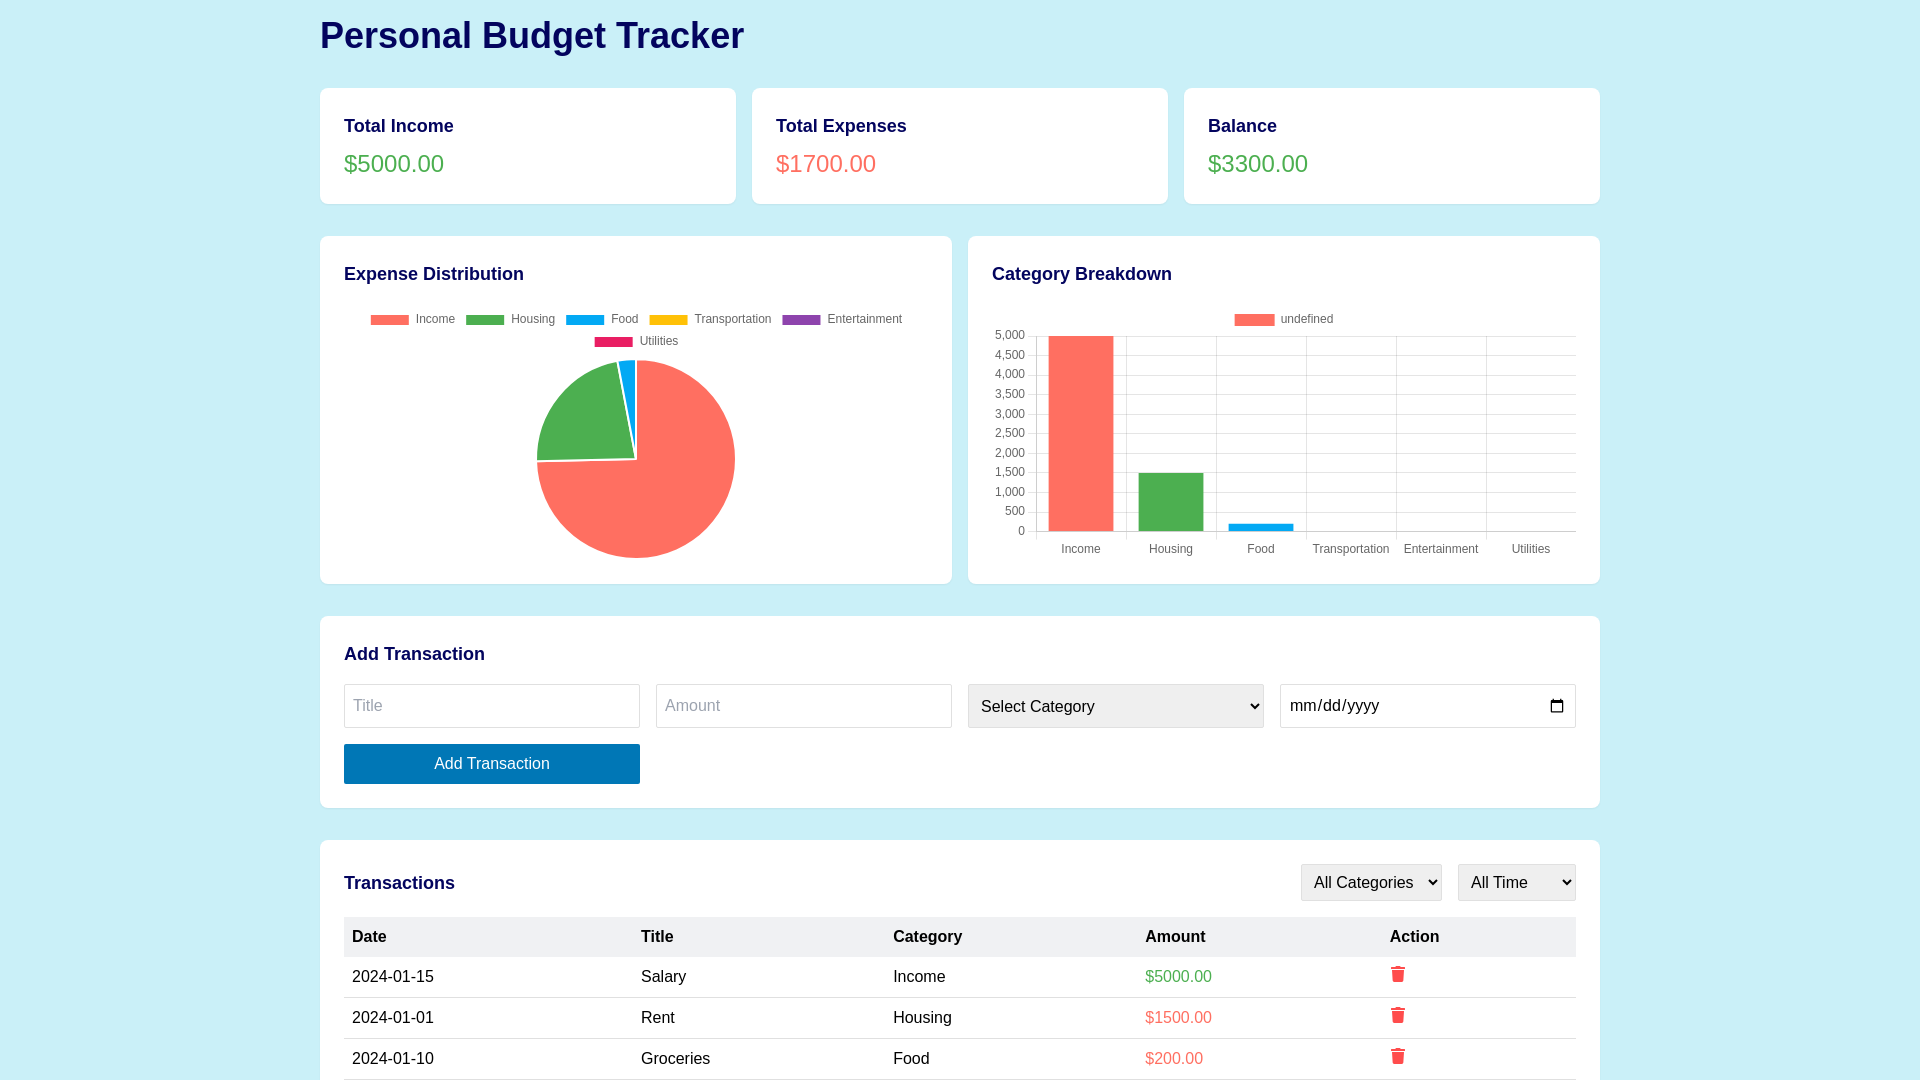Focus the Title input field
1920x1080 pixels.
click(491, 706)
